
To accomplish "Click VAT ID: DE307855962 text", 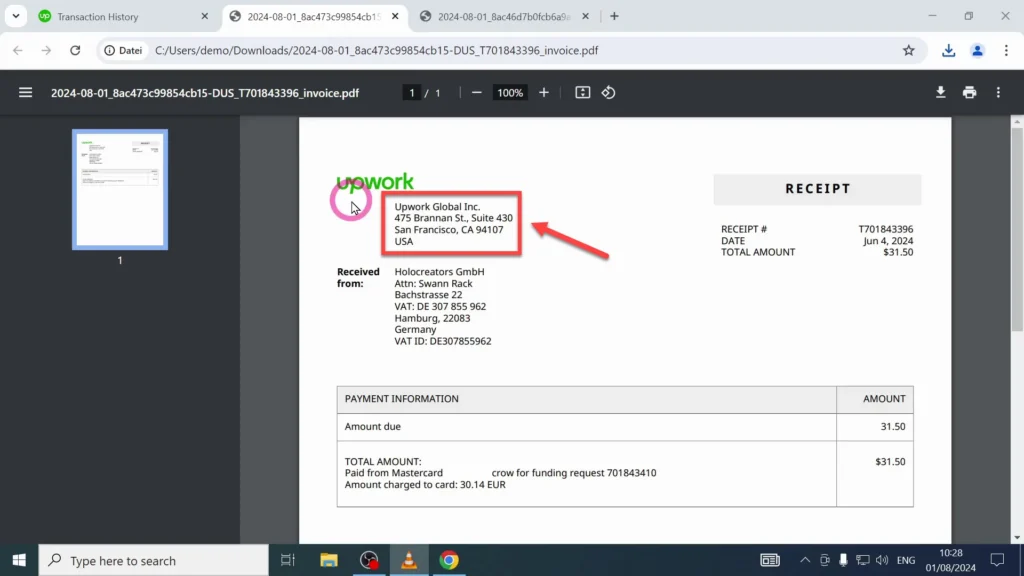I will pyautogui.click(x=443, y=341).
